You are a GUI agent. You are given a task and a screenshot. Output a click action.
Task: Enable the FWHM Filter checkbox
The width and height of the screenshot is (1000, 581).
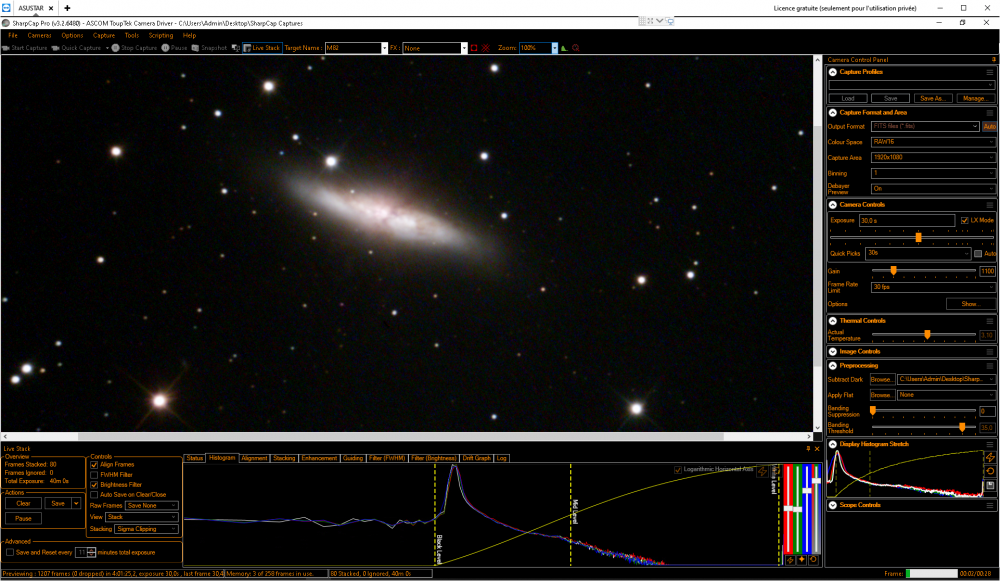point(94,475)
